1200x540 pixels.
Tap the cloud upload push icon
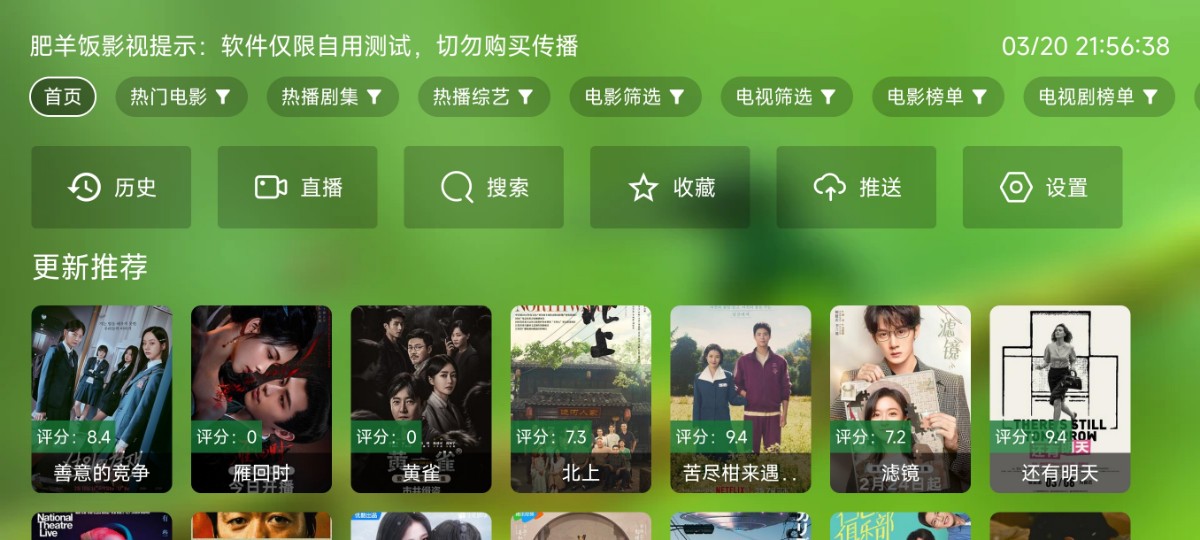click(x=829, y=187)
